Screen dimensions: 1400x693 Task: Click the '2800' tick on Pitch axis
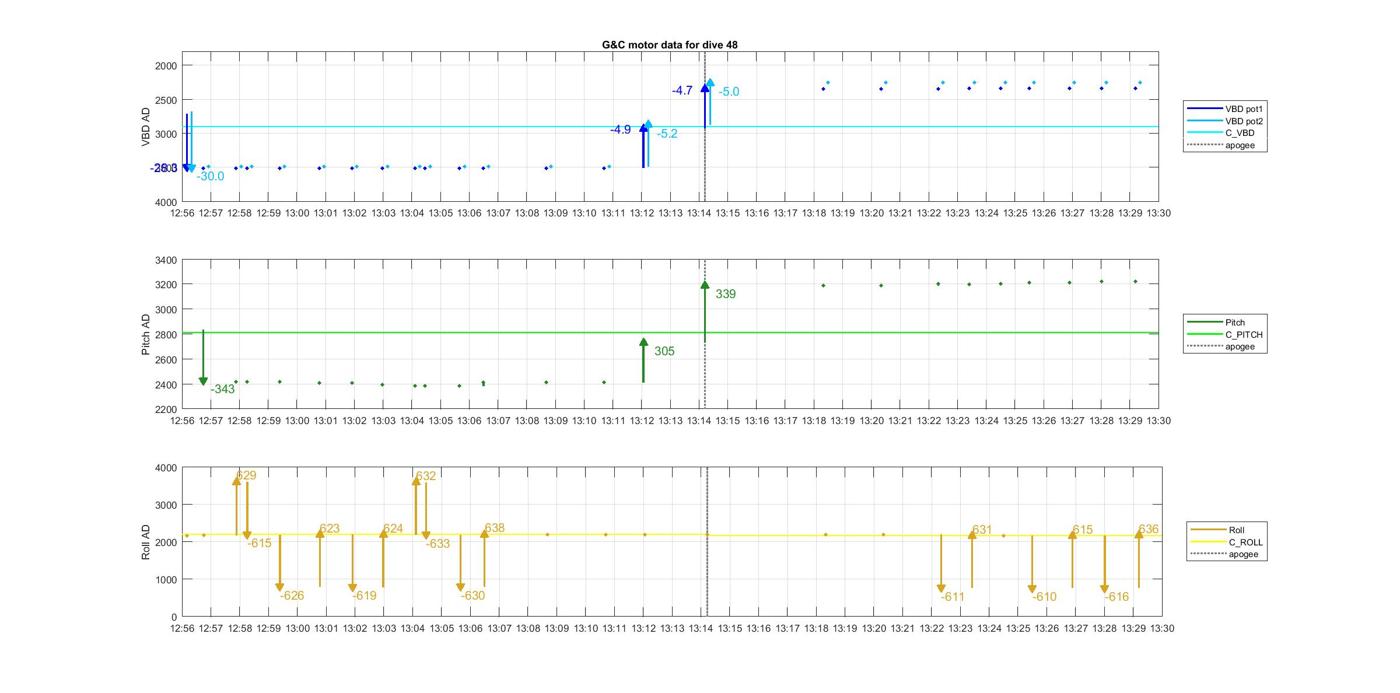pyautogui.click(x=167, y=335)
